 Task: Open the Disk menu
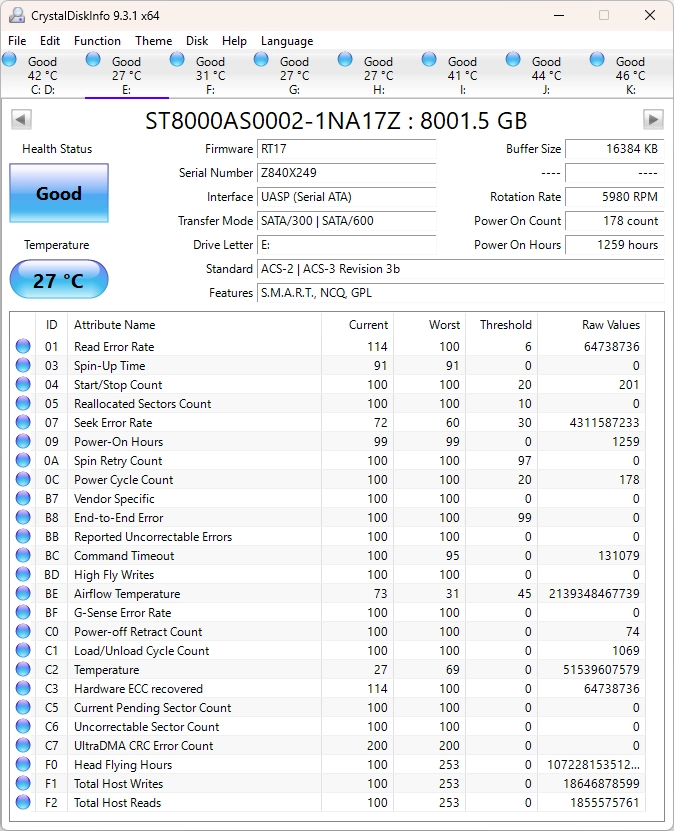pyautogui.click(x=197, y=41)
